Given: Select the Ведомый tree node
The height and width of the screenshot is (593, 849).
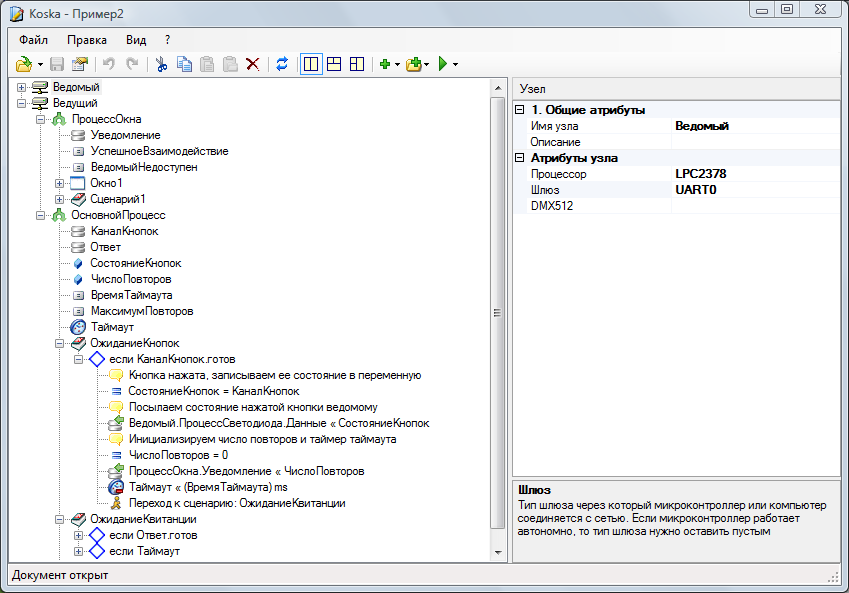Looking at the screenshot, I should point(76,87).
